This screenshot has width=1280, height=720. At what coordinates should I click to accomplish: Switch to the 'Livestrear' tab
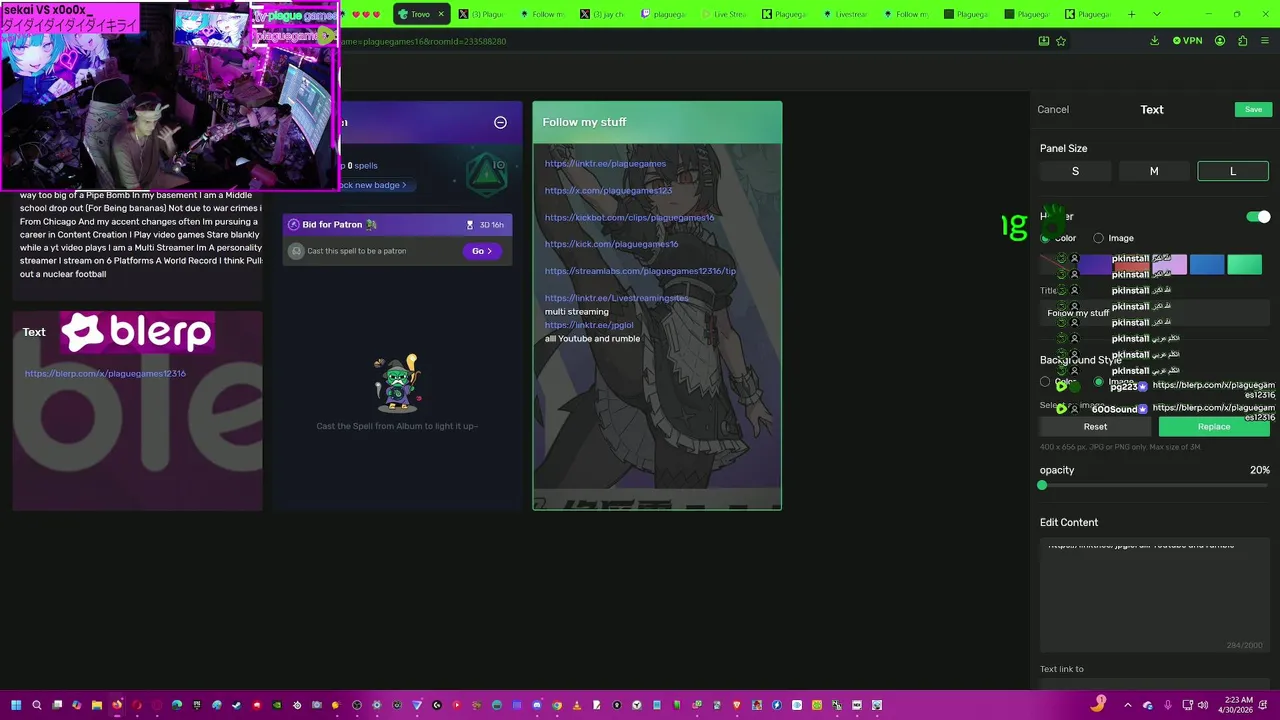point(843,14)
